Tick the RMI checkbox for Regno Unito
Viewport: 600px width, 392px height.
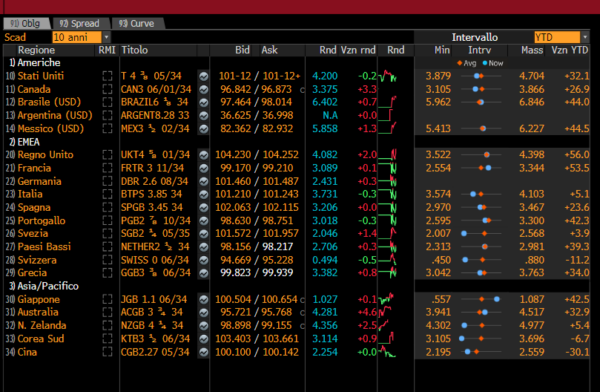coord(108,155)
